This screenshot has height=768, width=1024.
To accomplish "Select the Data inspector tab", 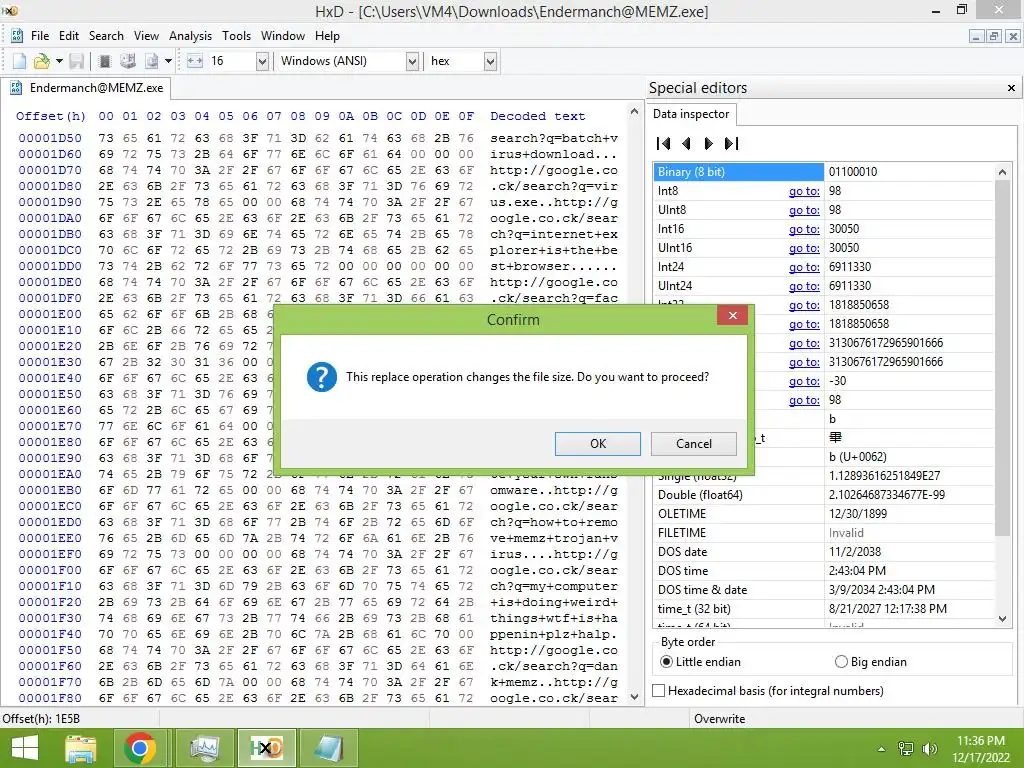I will pyautogui.click(x=691, y=114).
